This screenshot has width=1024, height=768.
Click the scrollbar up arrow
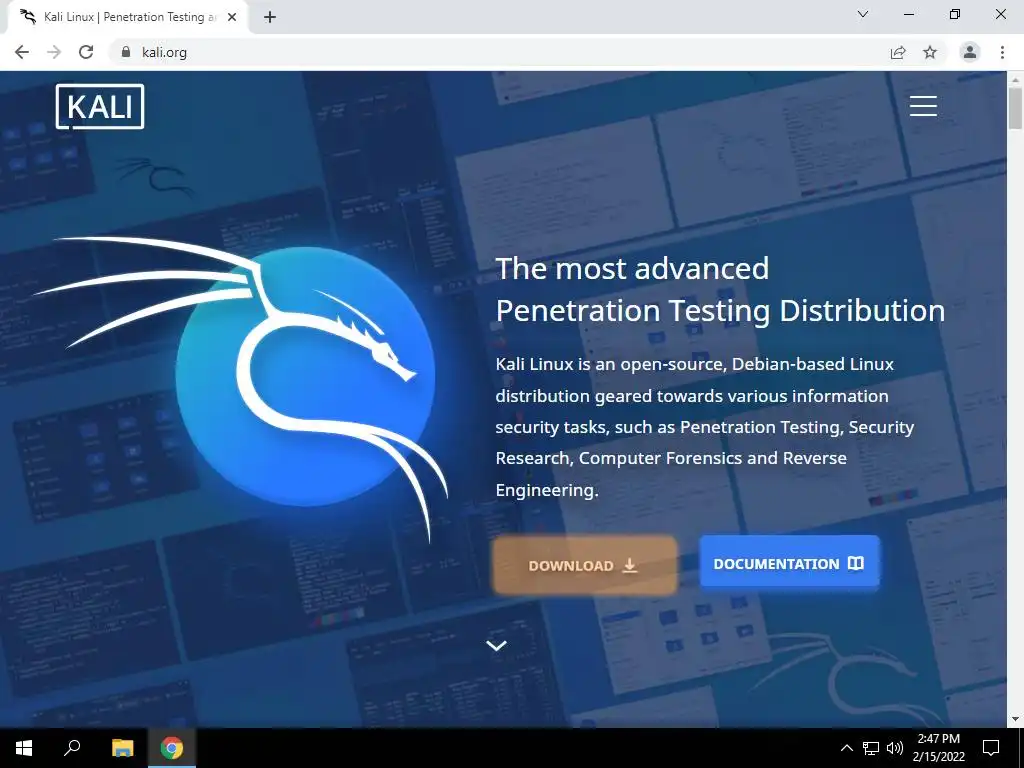click(1015, 79)
